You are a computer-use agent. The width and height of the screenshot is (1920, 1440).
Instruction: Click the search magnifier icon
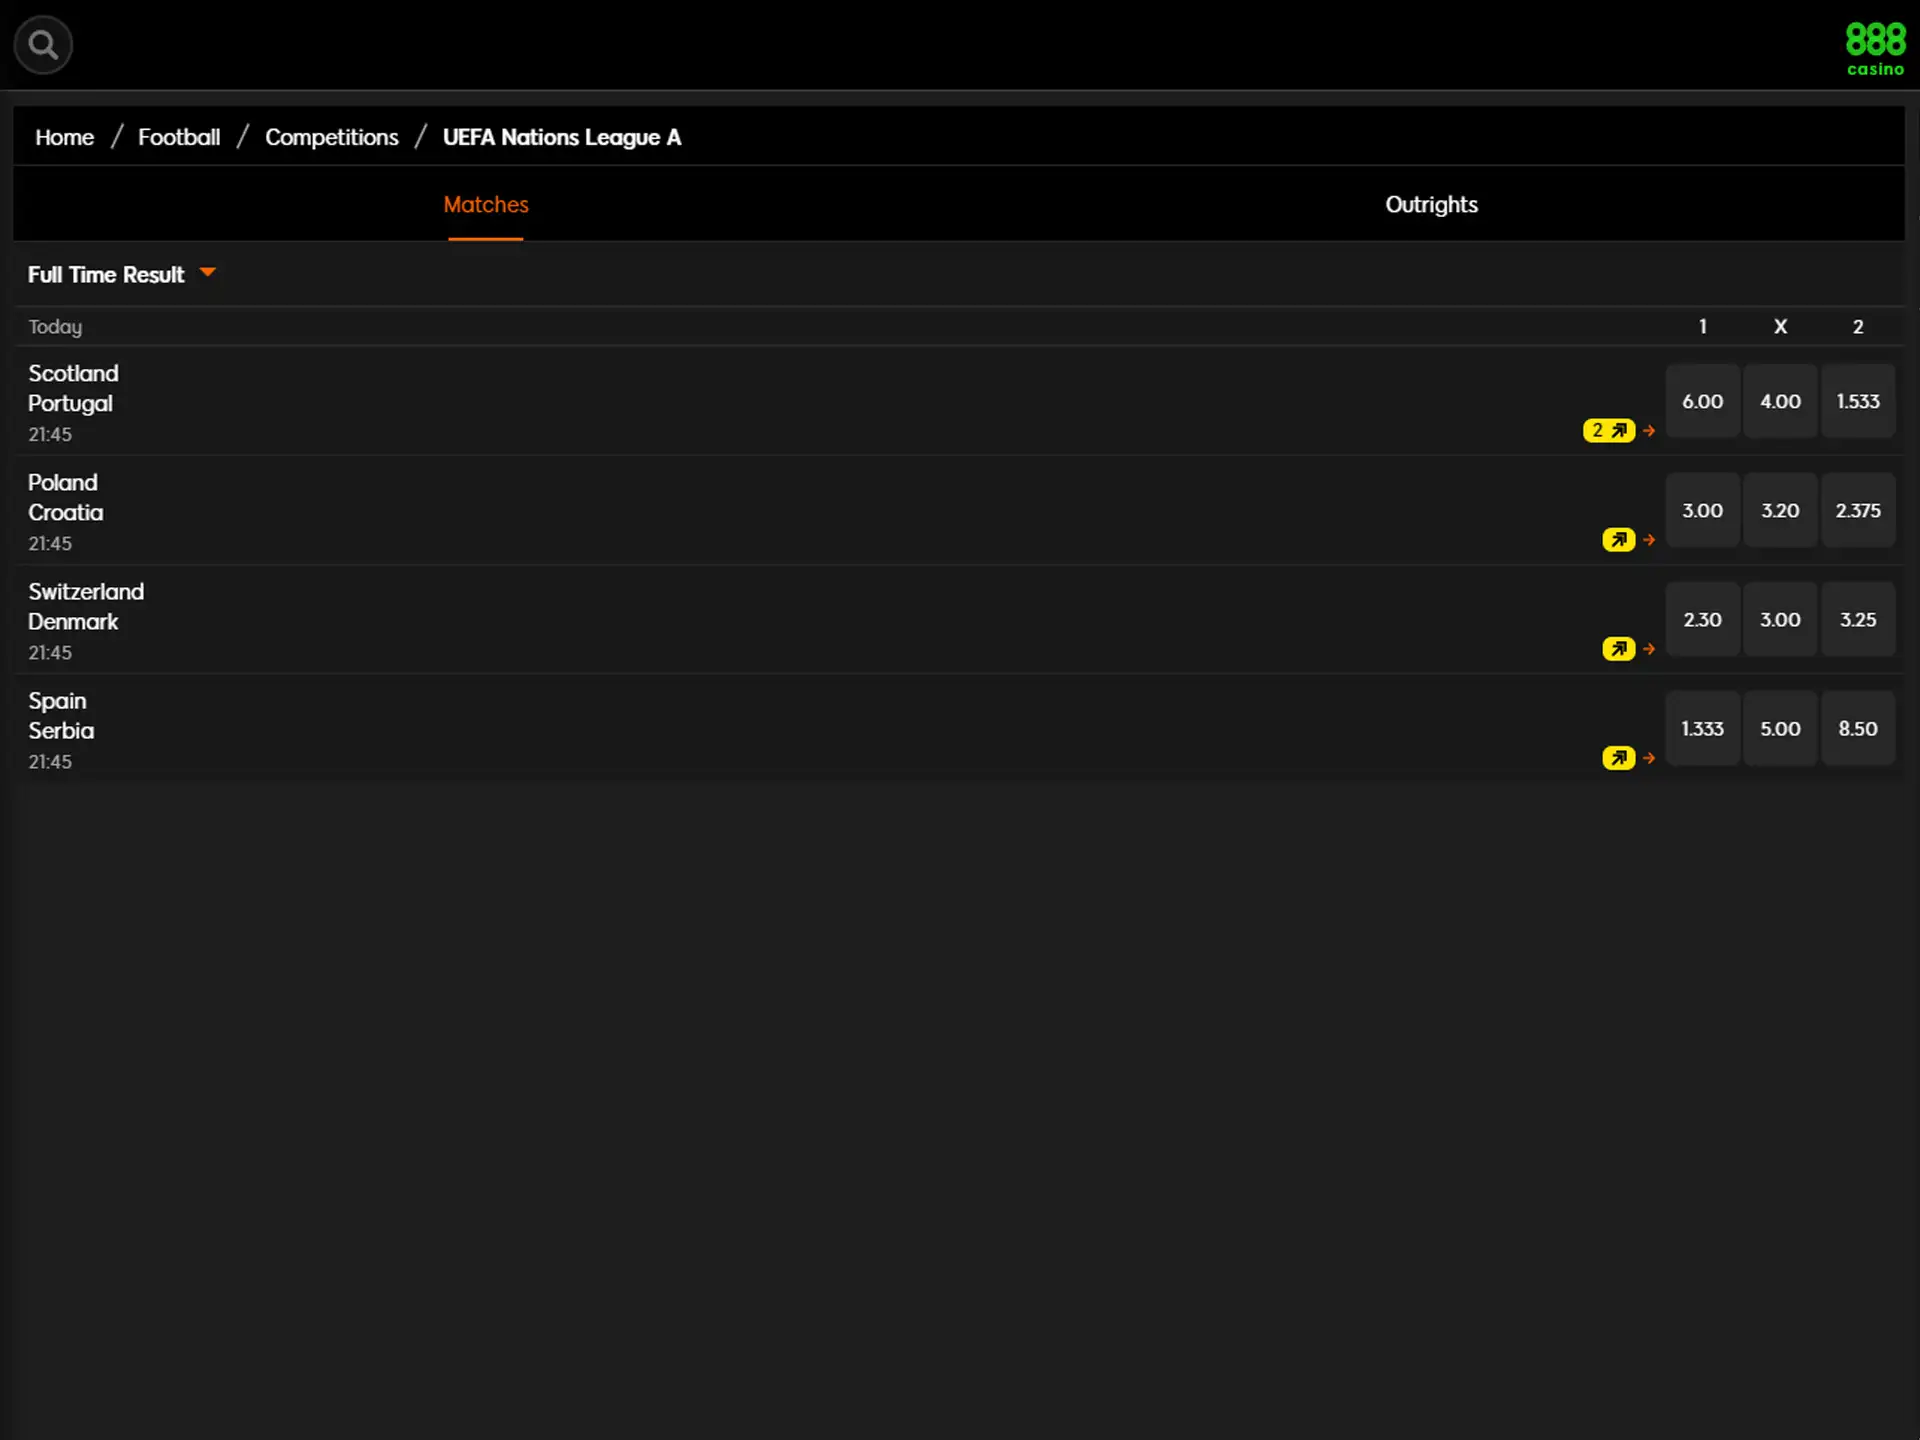click(x=44, y=44)
